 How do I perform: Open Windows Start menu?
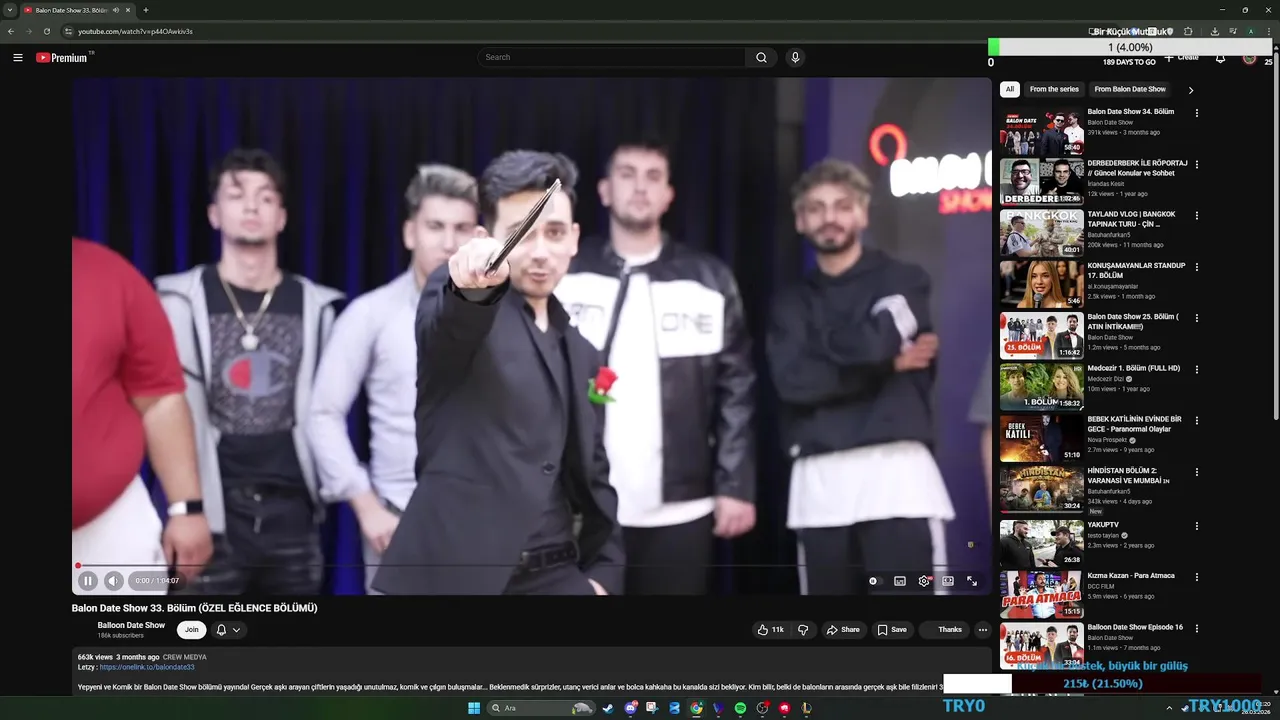pos(474,708)
